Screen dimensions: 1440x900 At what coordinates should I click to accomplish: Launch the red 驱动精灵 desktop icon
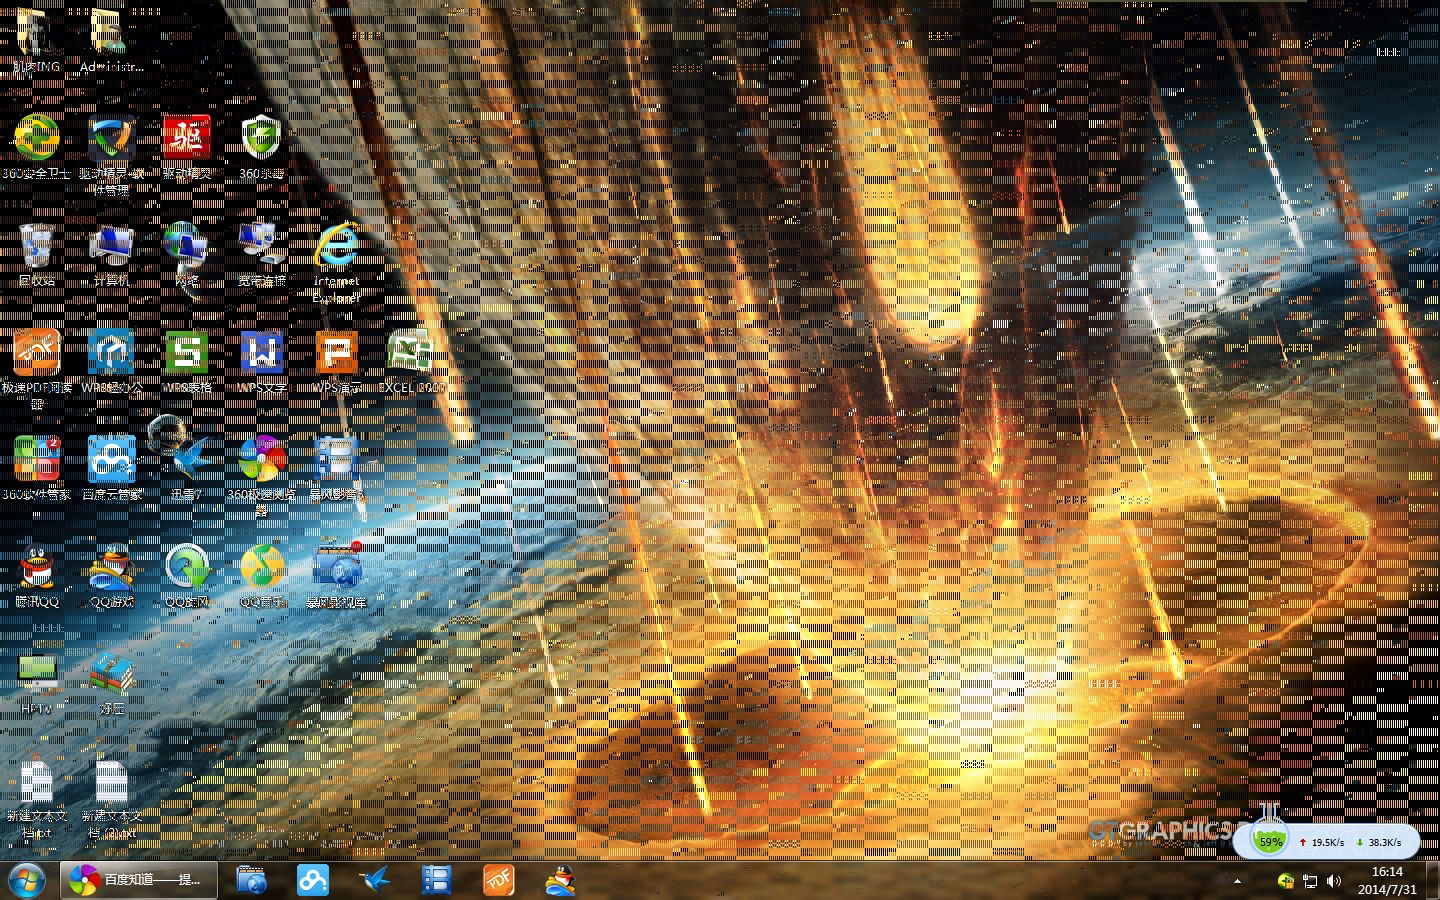[187, 147]
